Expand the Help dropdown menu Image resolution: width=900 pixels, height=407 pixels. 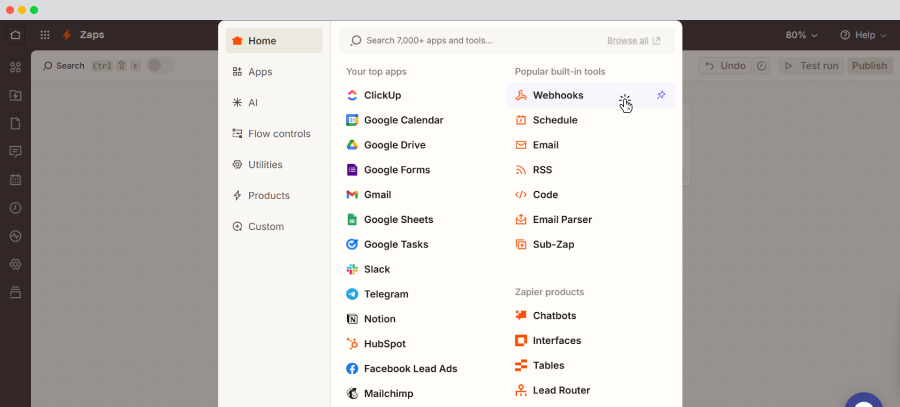tap(863, 35)
